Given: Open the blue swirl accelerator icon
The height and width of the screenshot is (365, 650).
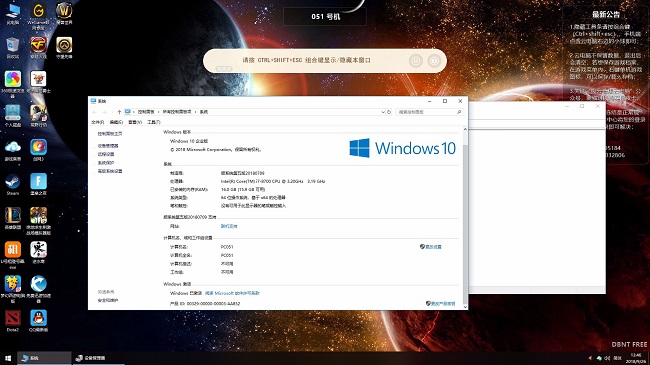Looking at the screenshot, I should (x=38, y=289).
